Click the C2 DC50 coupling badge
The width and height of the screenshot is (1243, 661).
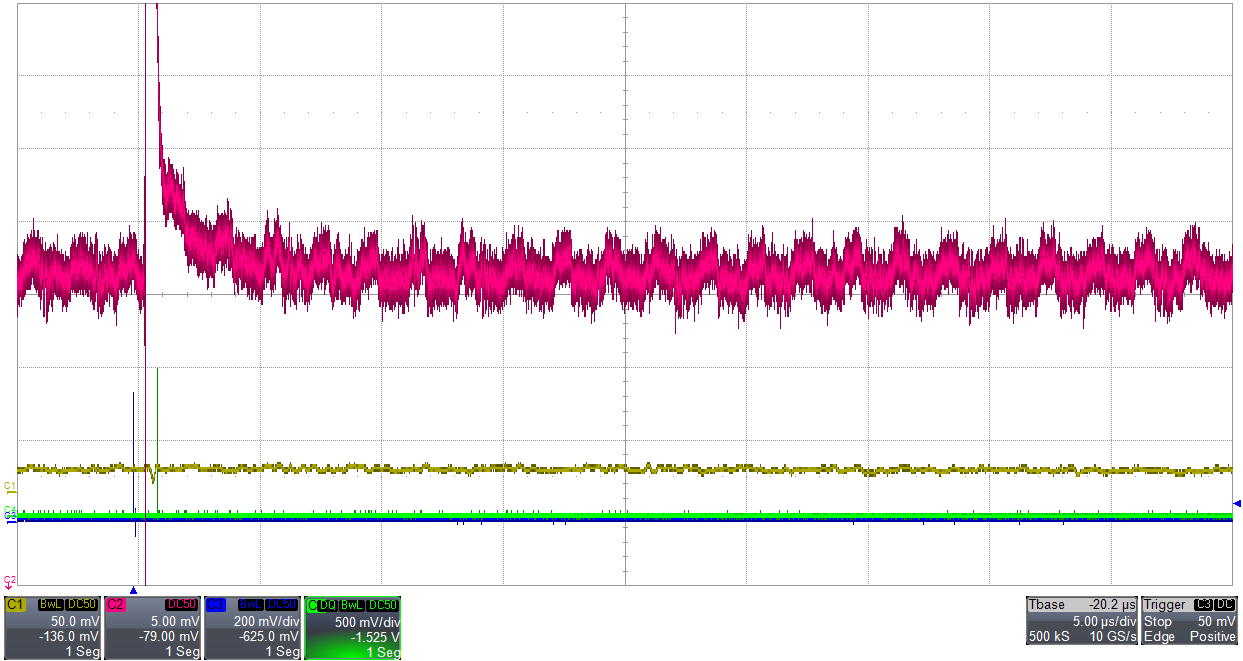[182, 605]
